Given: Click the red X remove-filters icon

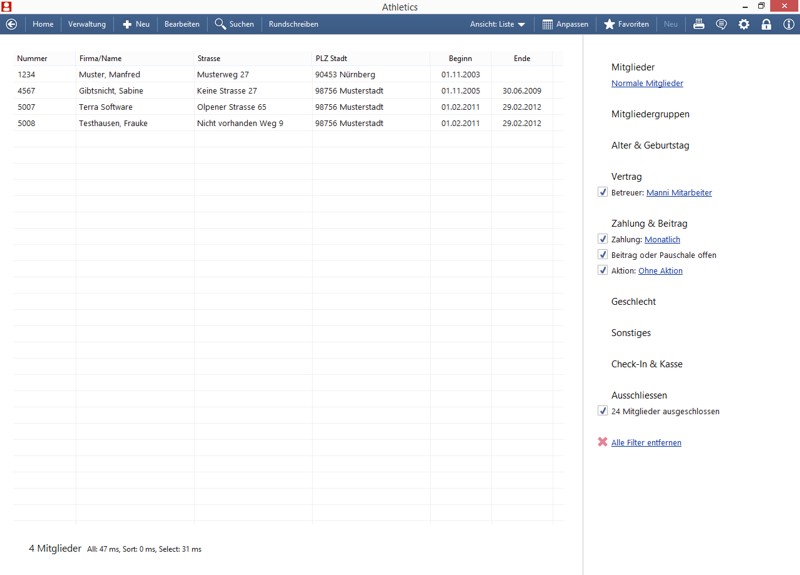Looking at the screenshot, I should point(603,442).
